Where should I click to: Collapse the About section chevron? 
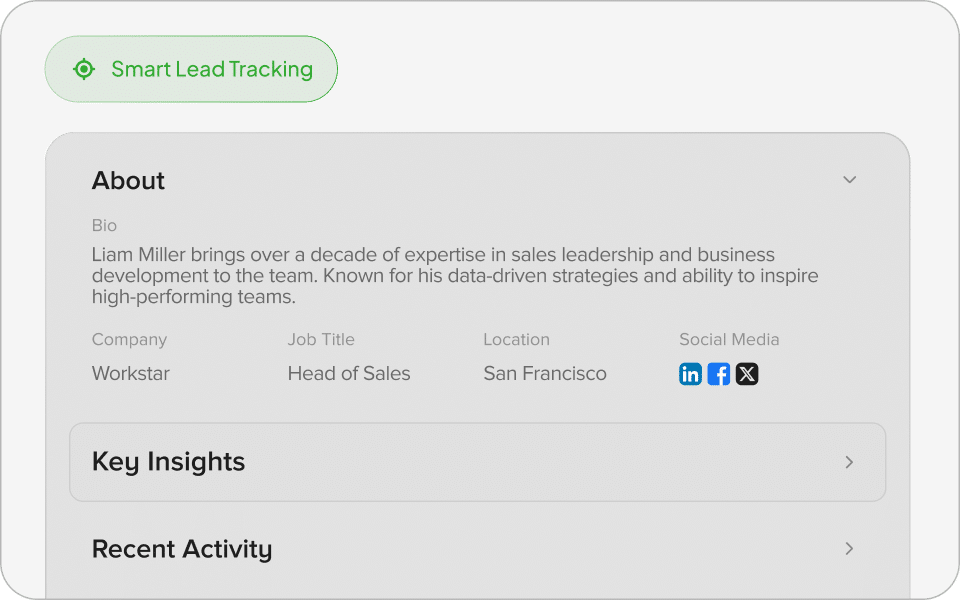(x=850, y=180)
